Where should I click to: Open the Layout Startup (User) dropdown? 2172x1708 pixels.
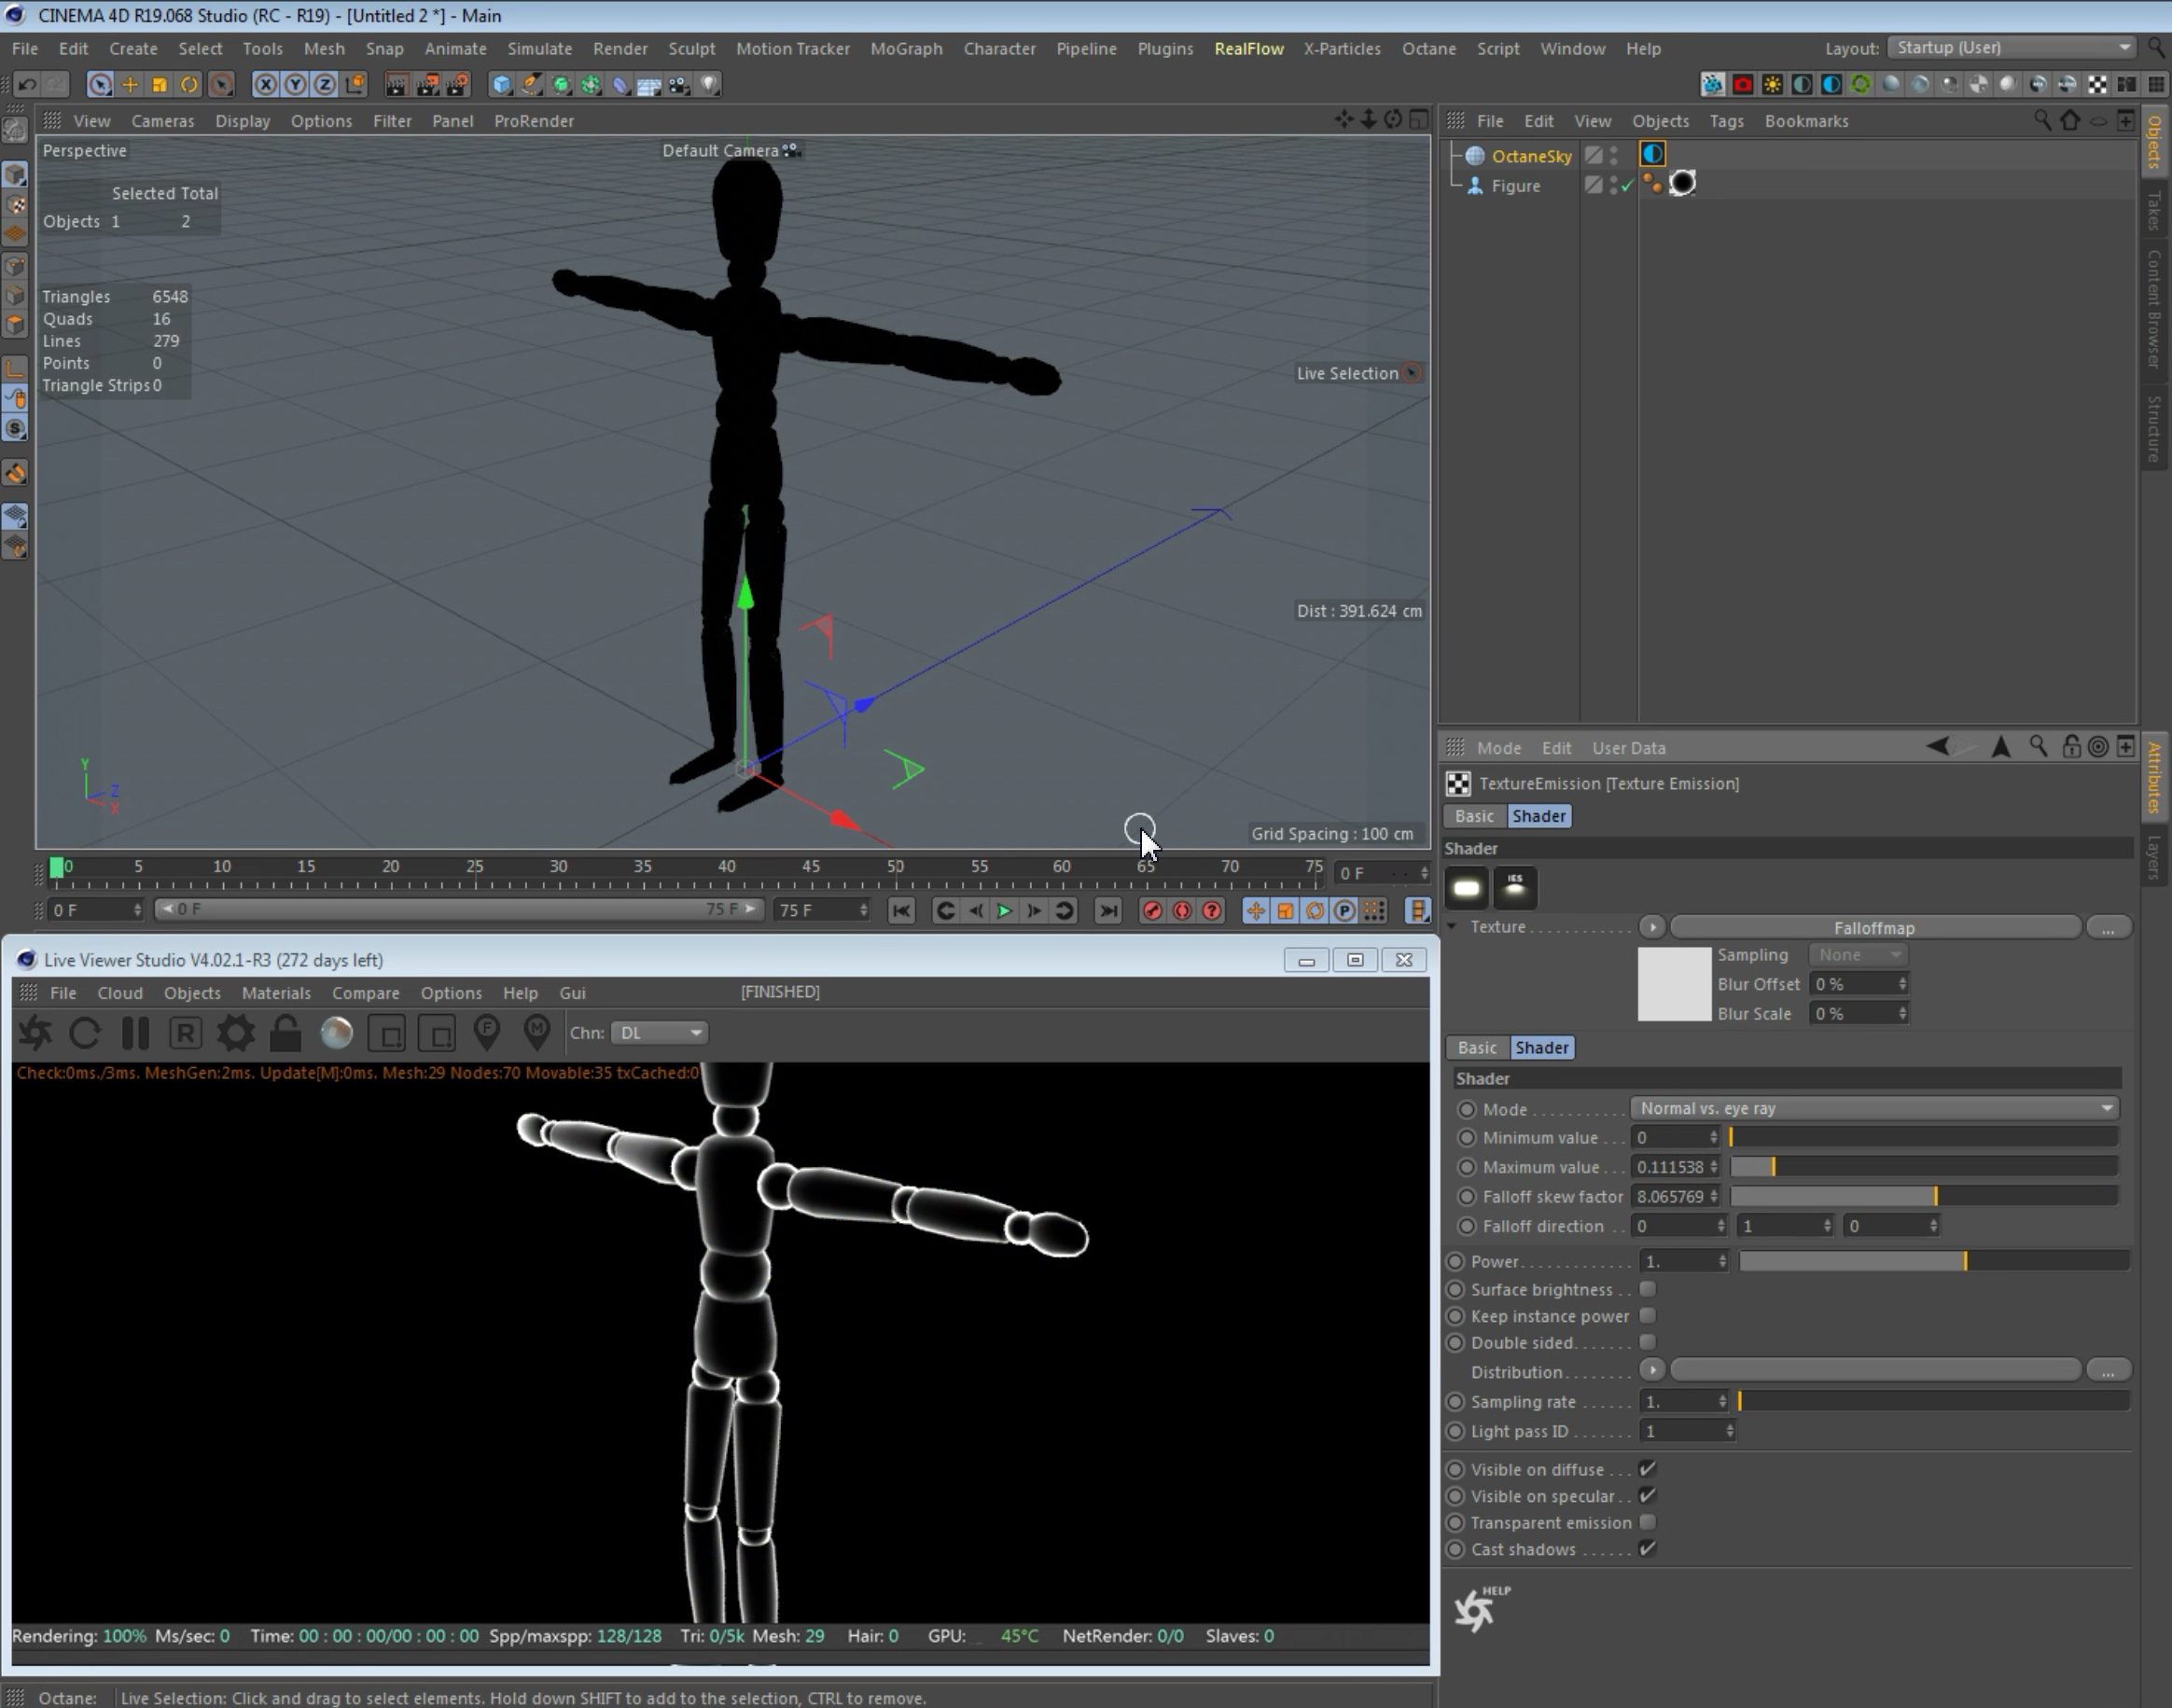(x=2011, y=48)
